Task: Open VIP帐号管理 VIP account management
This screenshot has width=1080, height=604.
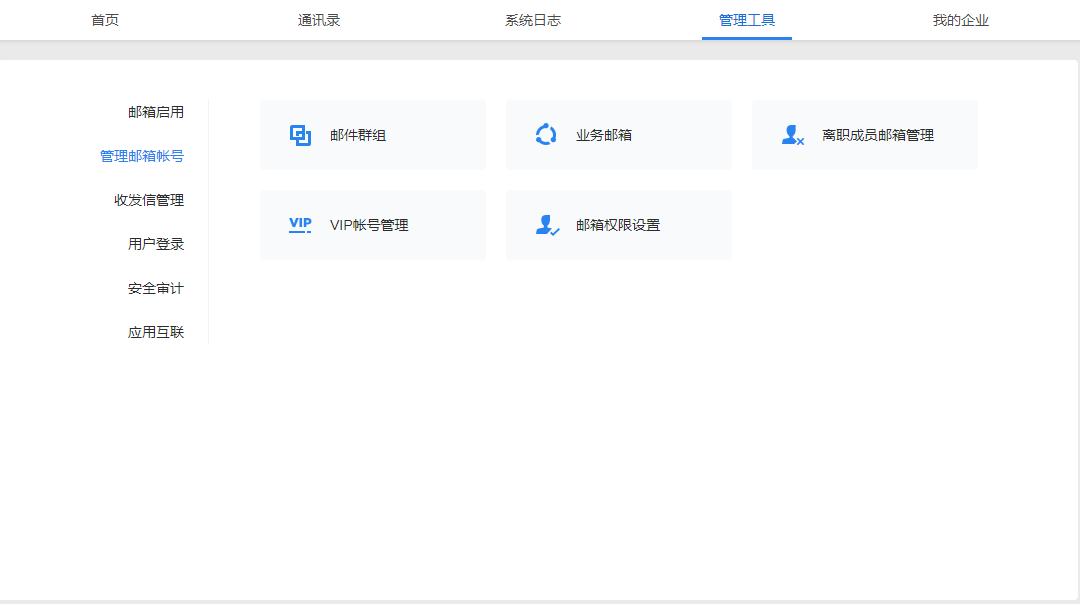Action: tap(373, 224)
